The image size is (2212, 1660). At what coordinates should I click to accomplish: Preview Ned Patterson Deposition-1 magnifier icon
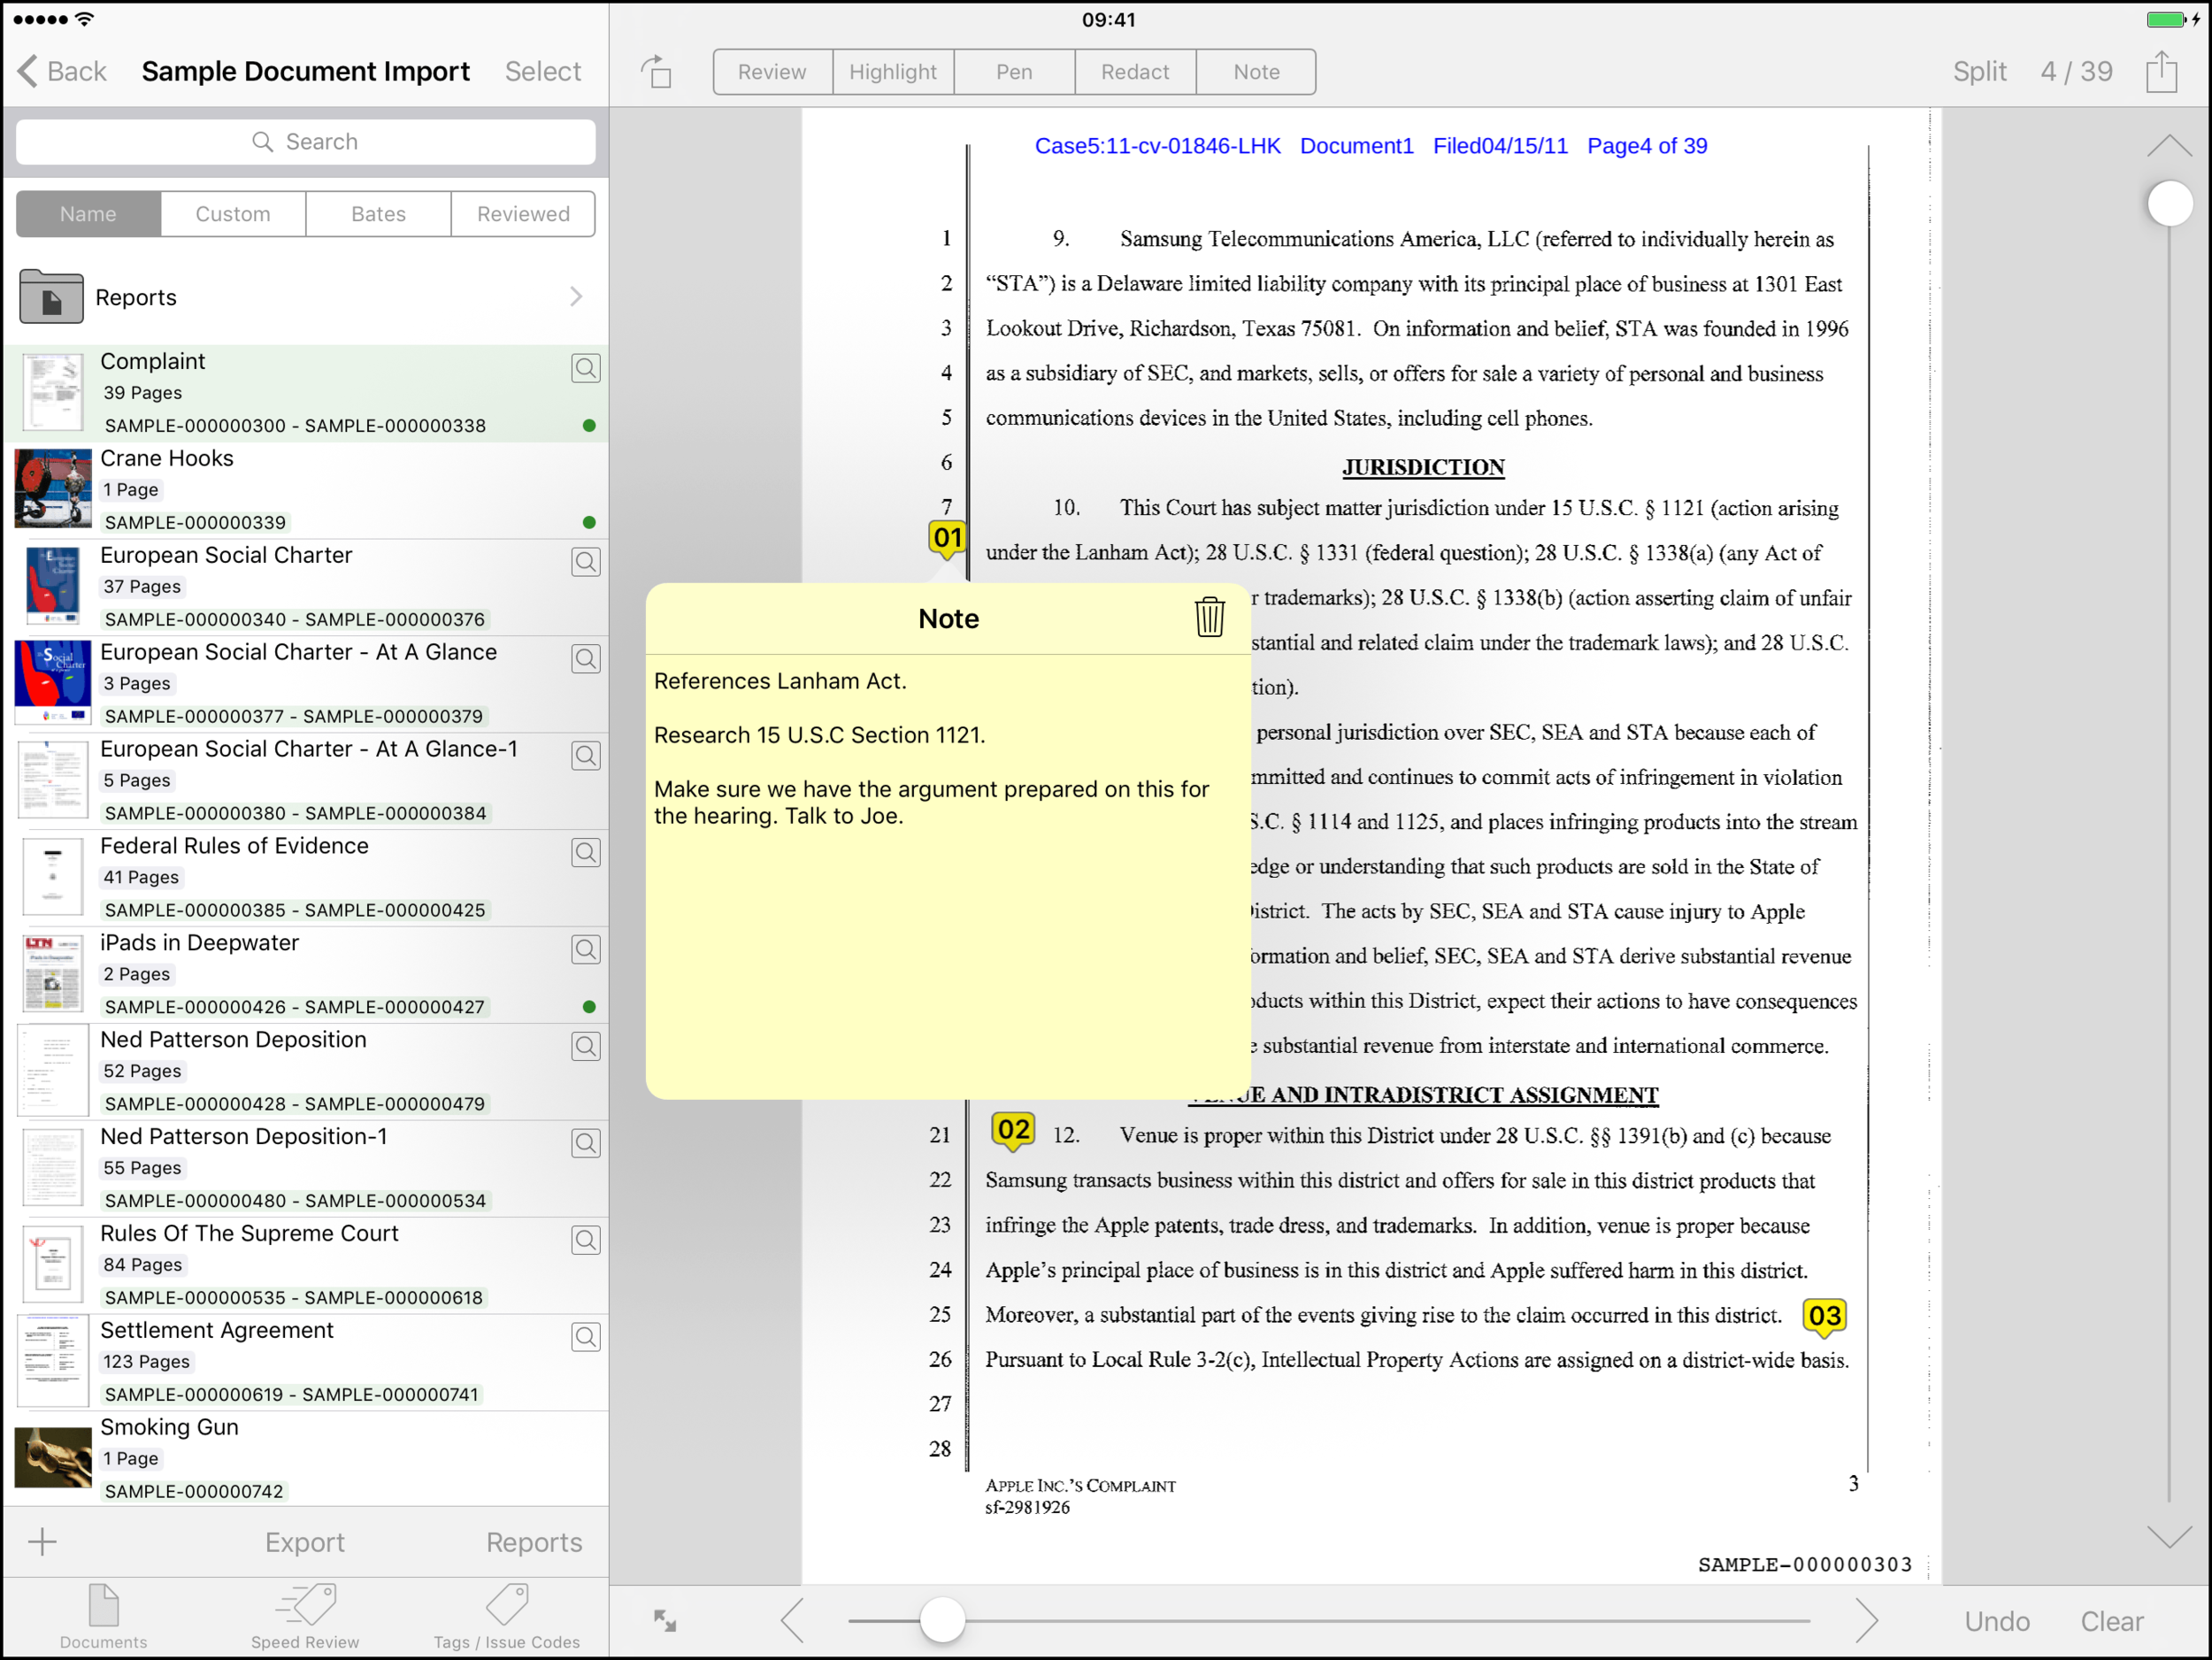(x=586, y=1143)
